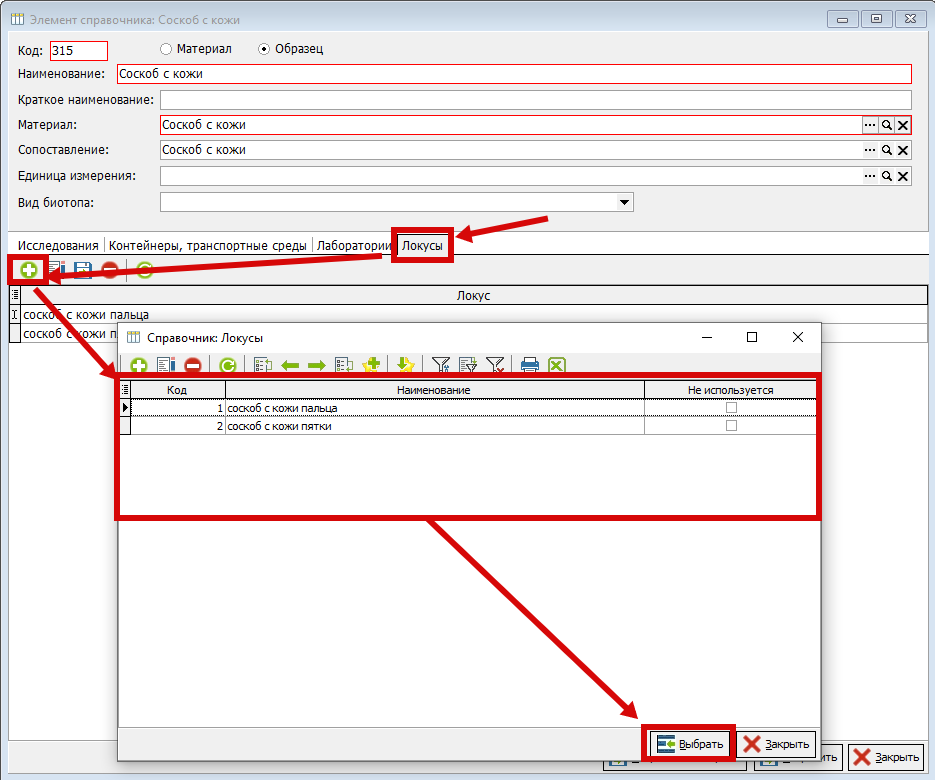Click the print icon in Локусы toolbar
Viewport: 935px width, 780px height.
click(x=530, y=366)
